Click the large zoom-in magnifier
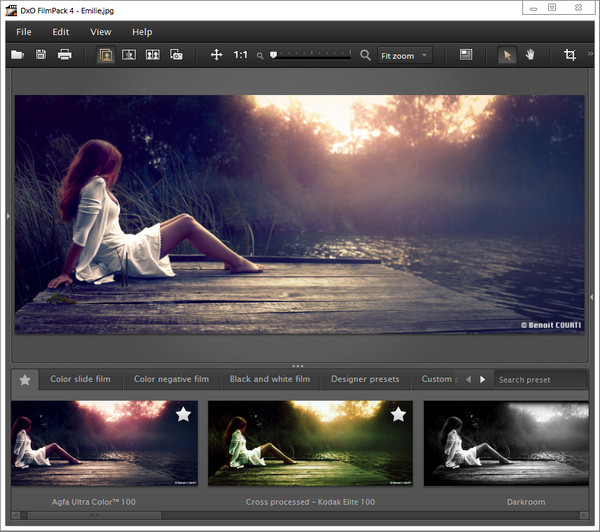This screenshot has width=600, height=532. [365, 55]
